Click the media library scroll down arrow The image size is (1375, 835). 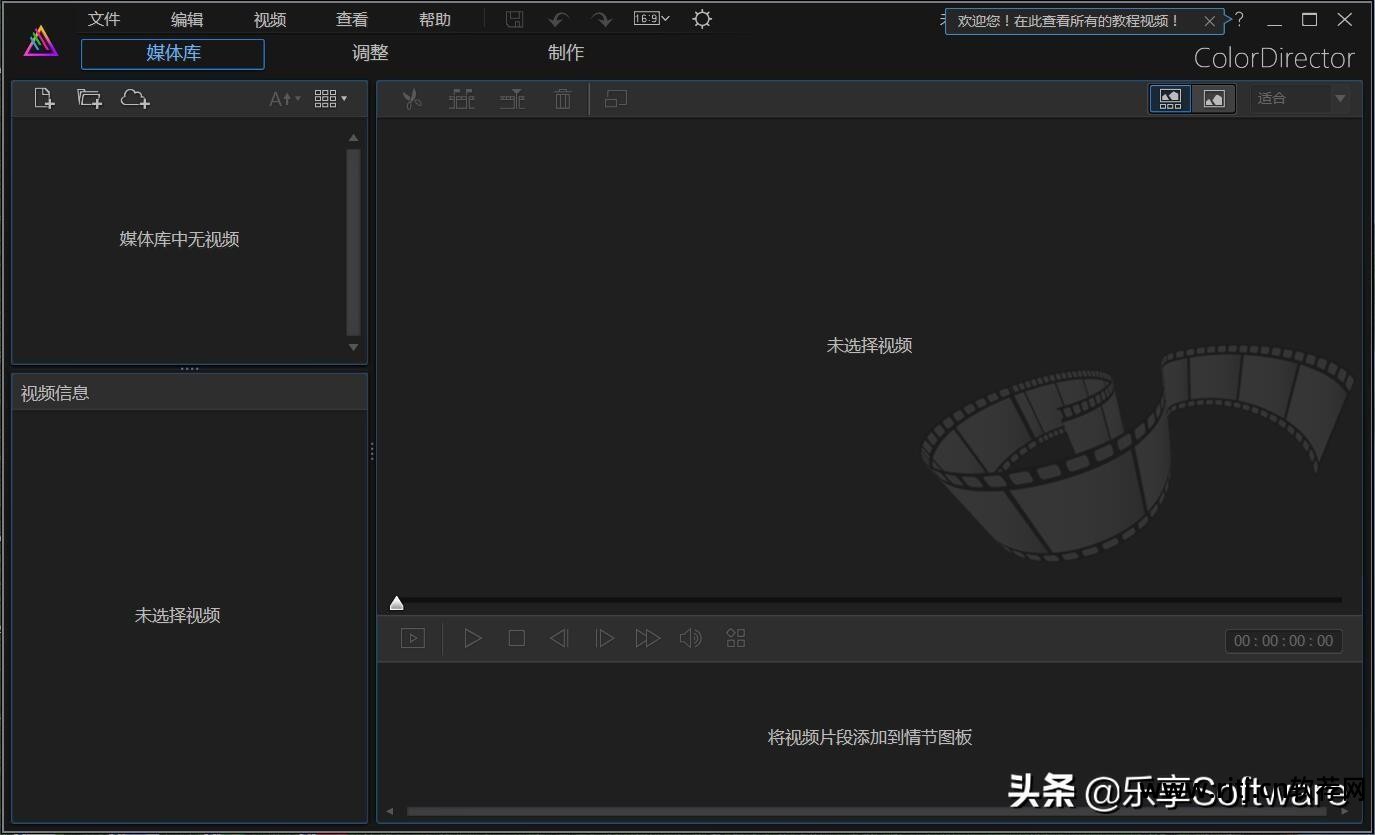click(x=353, y=347)
